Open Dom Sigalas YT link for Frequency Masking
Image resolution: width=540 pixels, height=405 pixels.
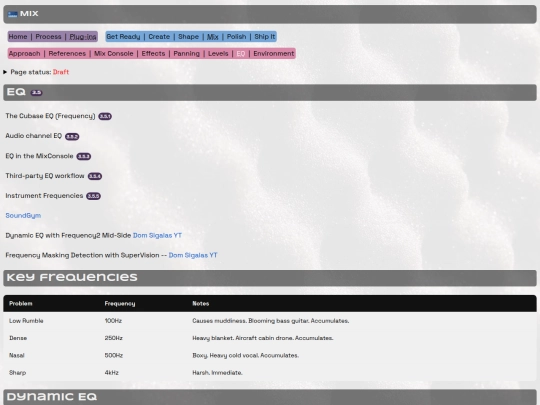[x=193, y=255]
